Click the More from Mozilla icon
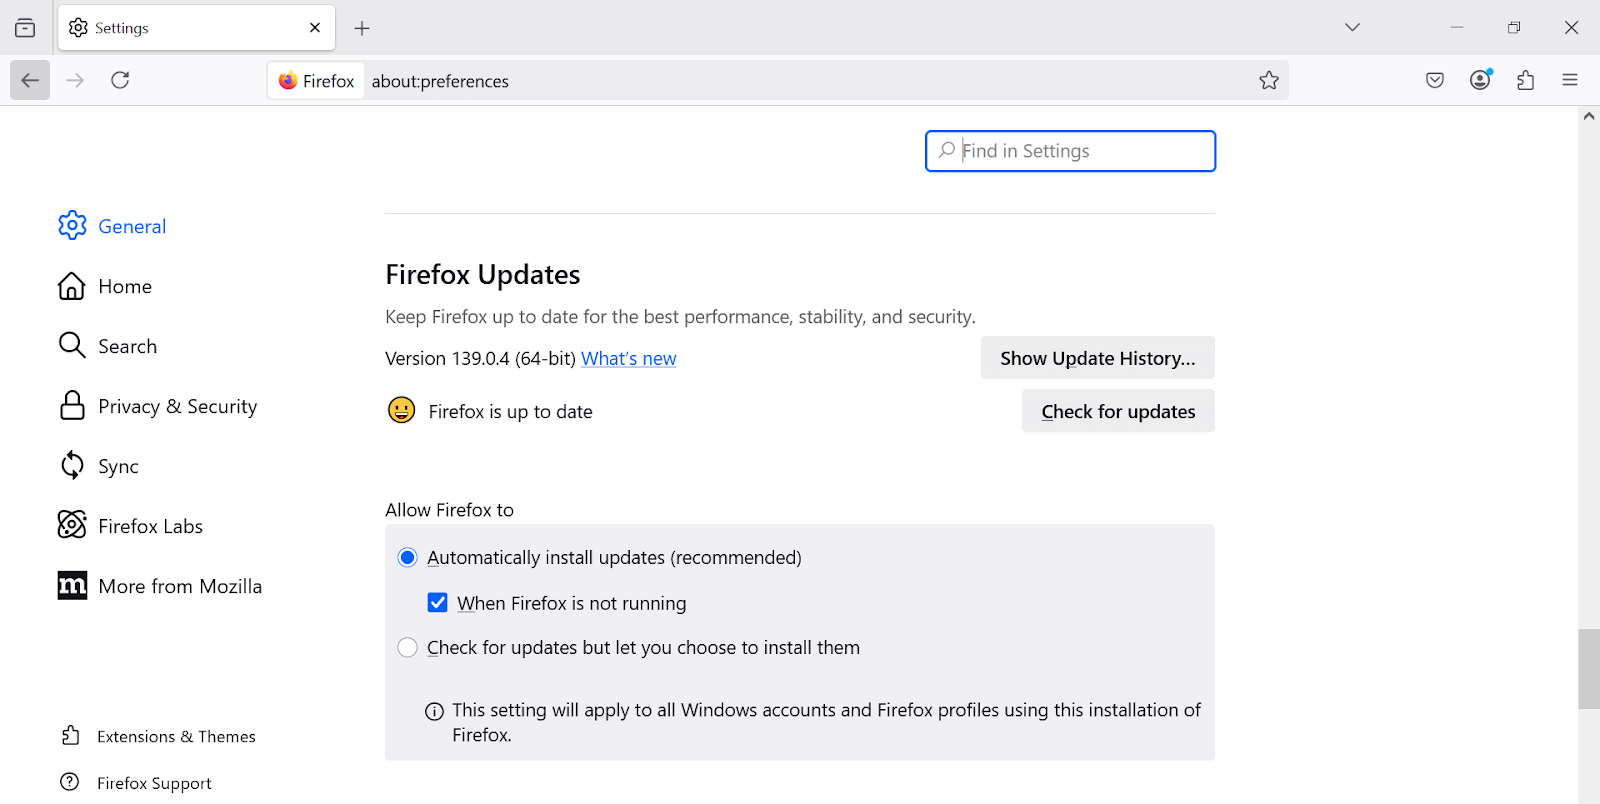Viewport: 1600px width, 804px height. [71, 585]
